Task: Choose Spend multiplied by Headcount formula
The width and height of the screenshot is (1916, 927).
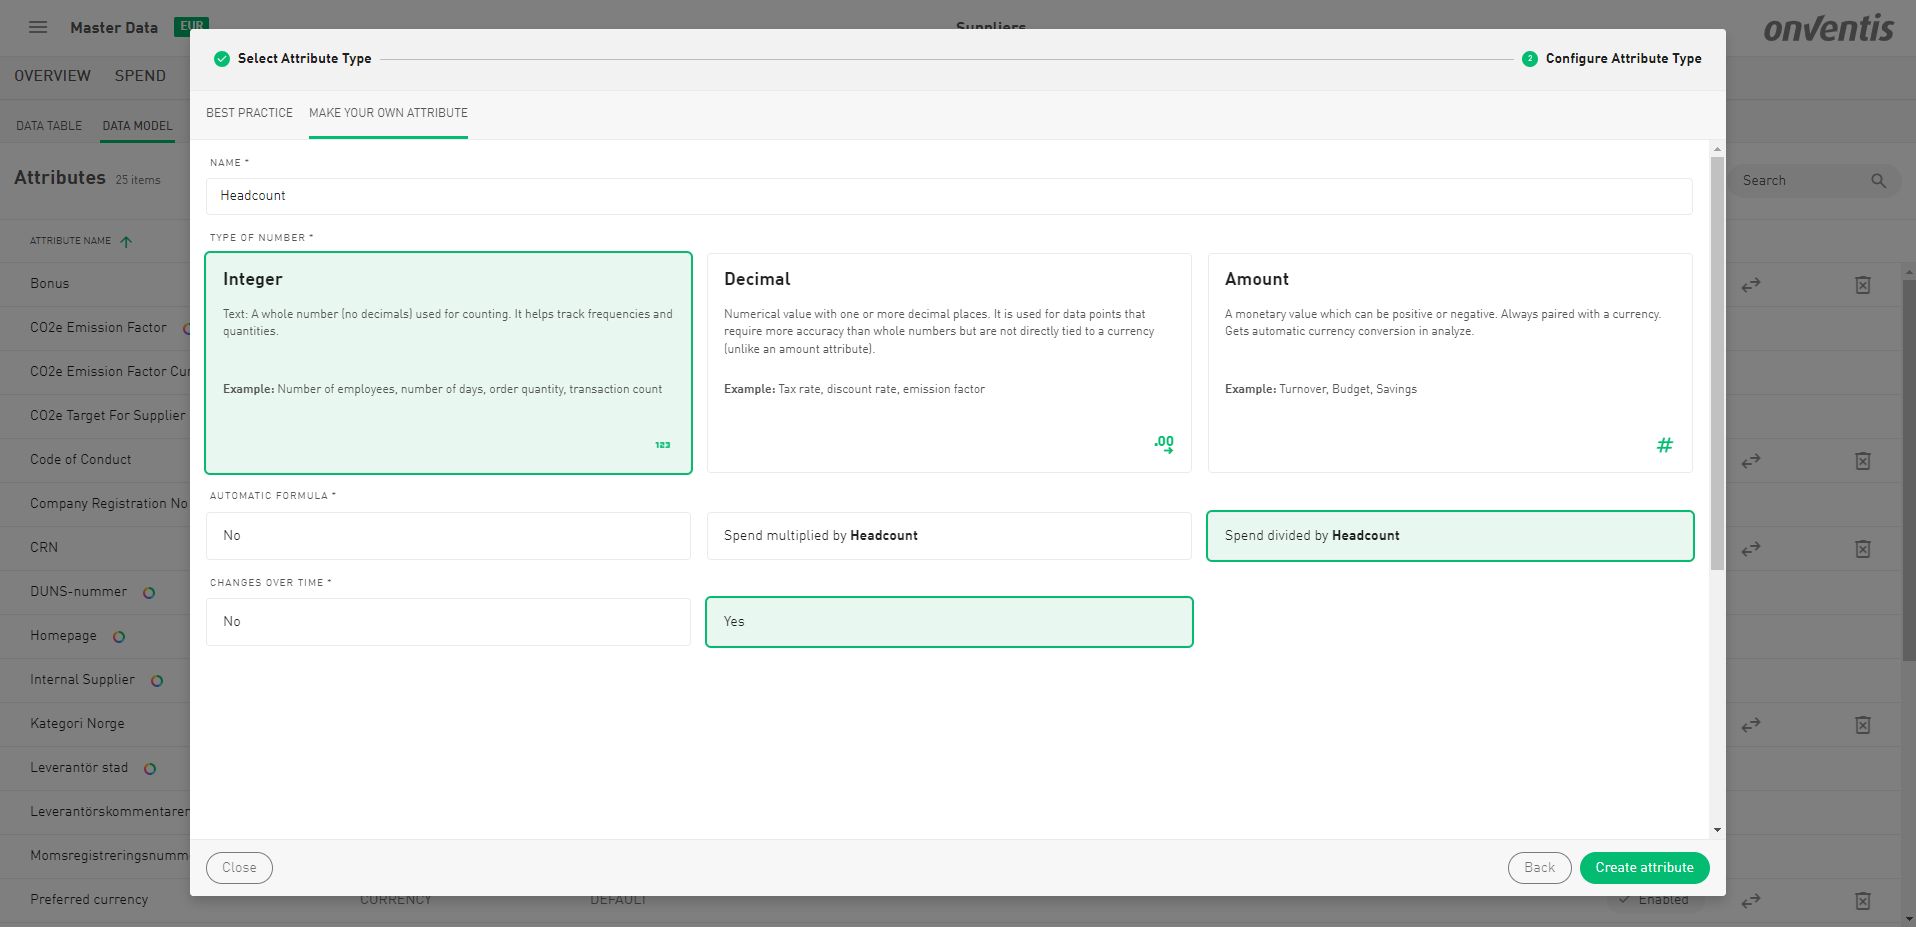Action: [x=948, y=536]
